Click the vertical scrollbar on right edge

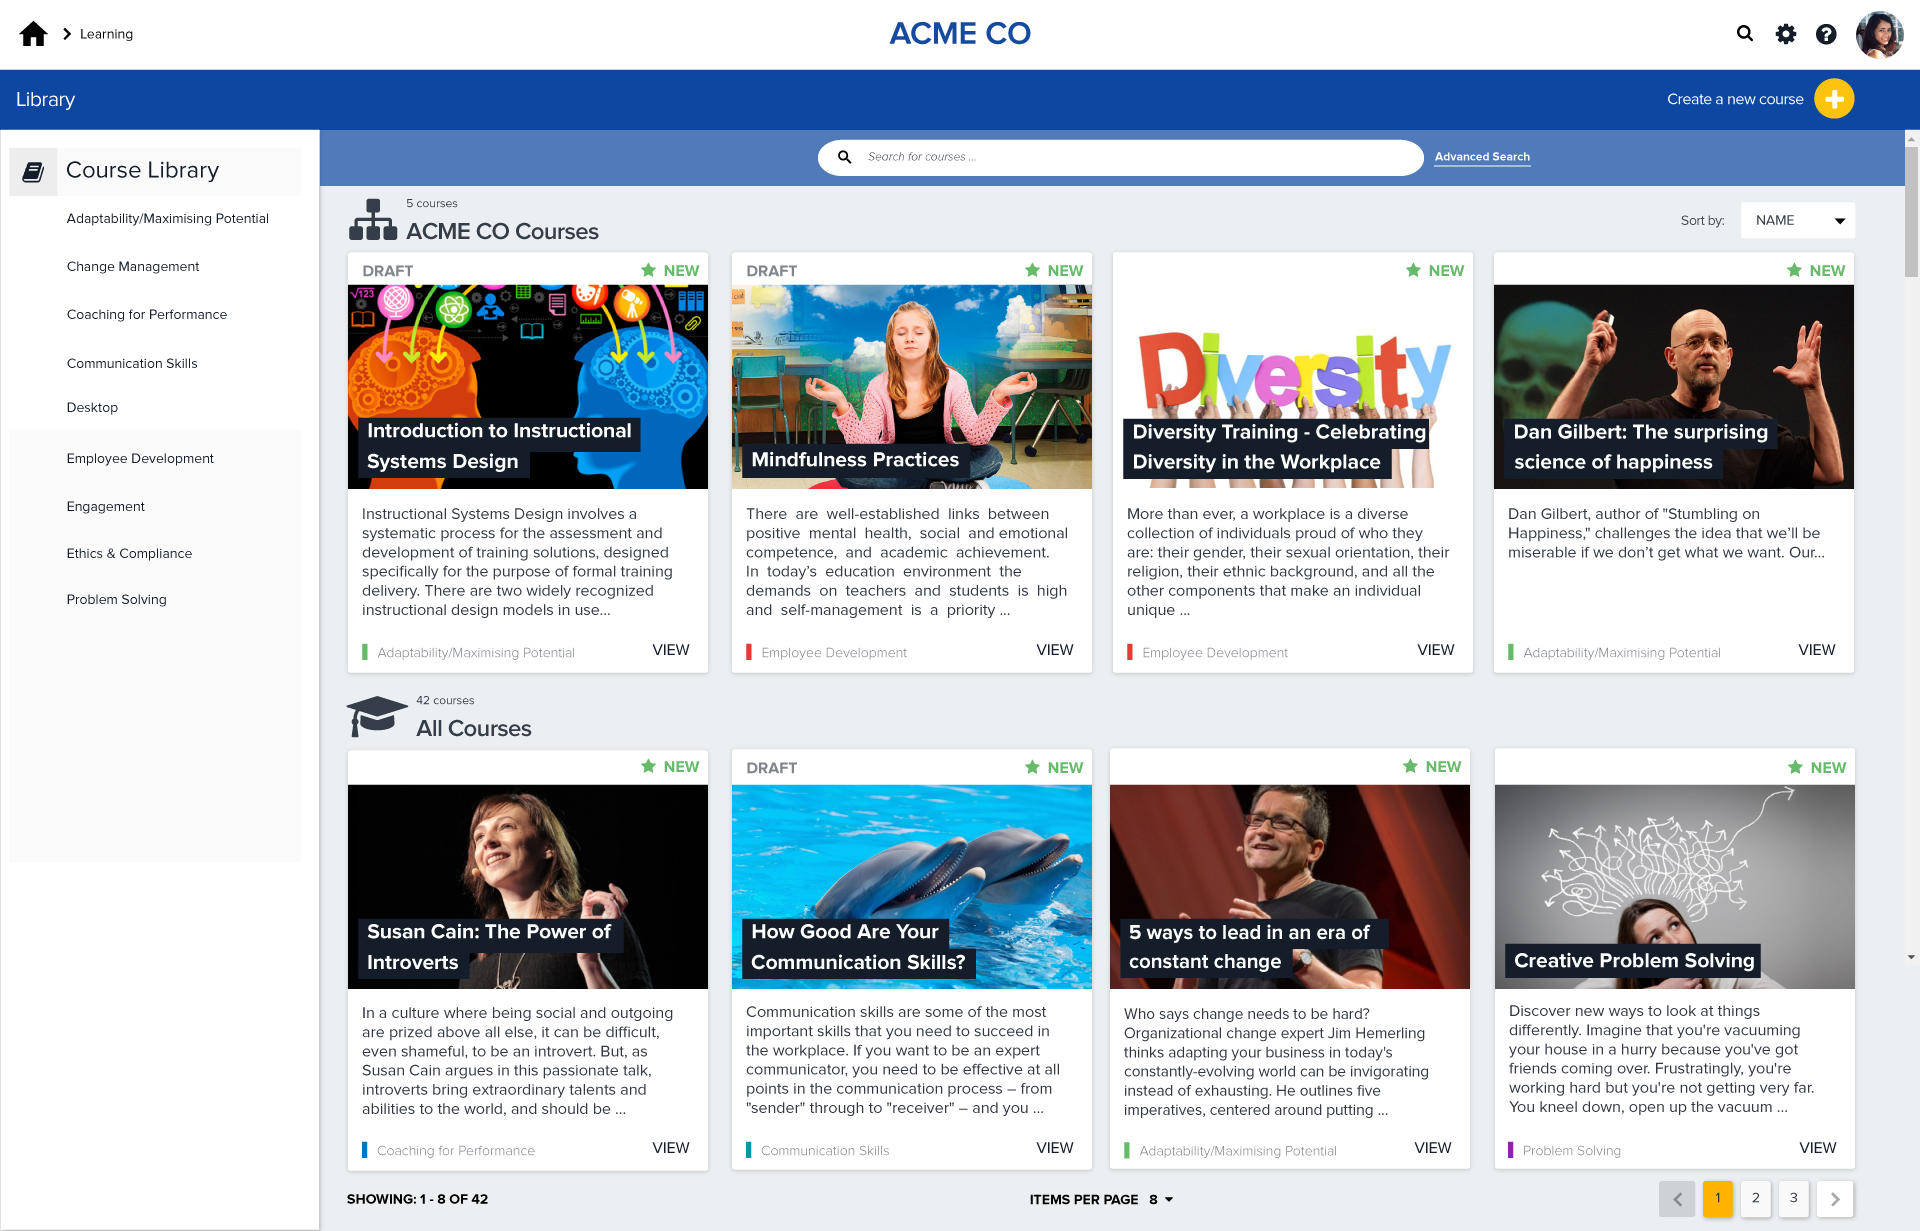[x=1911, y=210]
